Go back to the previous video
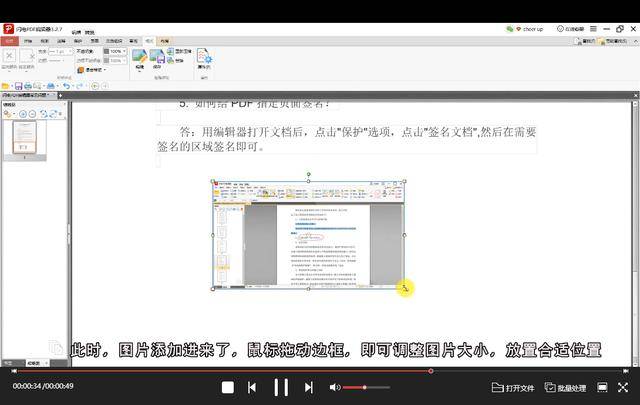This screenshot has height=405, width=640. coord(252,387)
